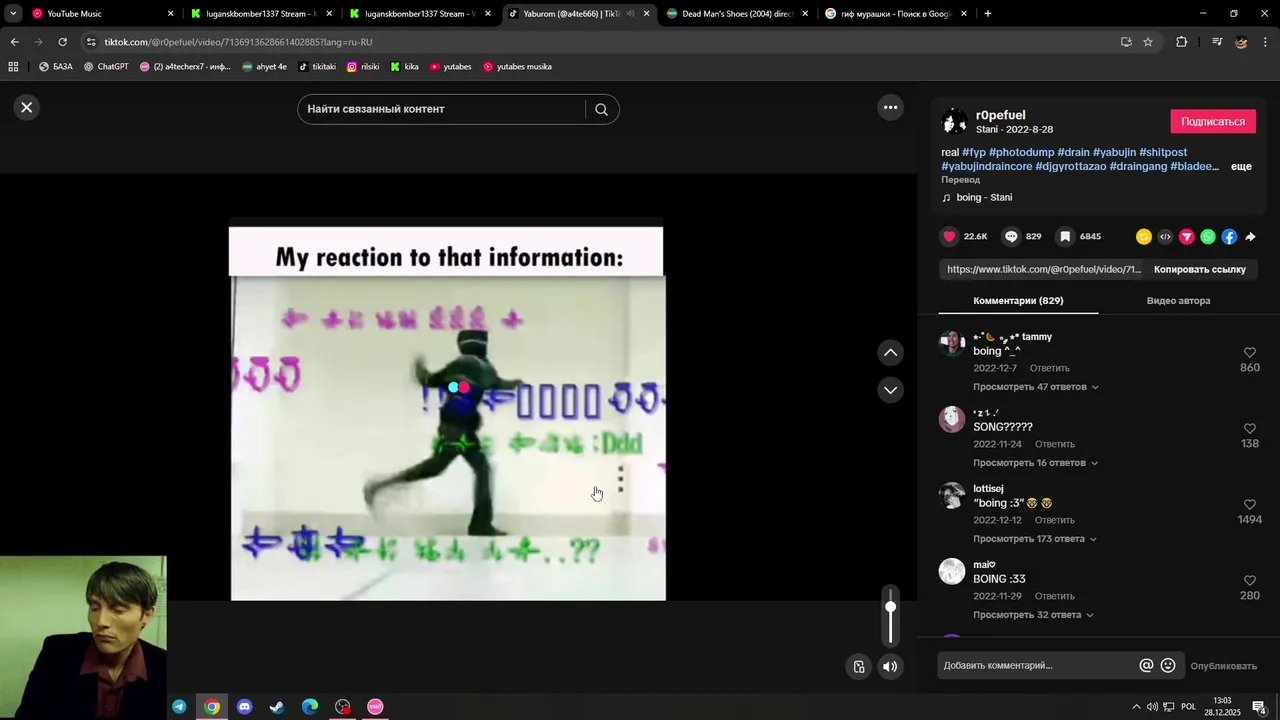The image size is (1280, 720).
Task: Like the video with the heart icon
Action: point(949,236)
